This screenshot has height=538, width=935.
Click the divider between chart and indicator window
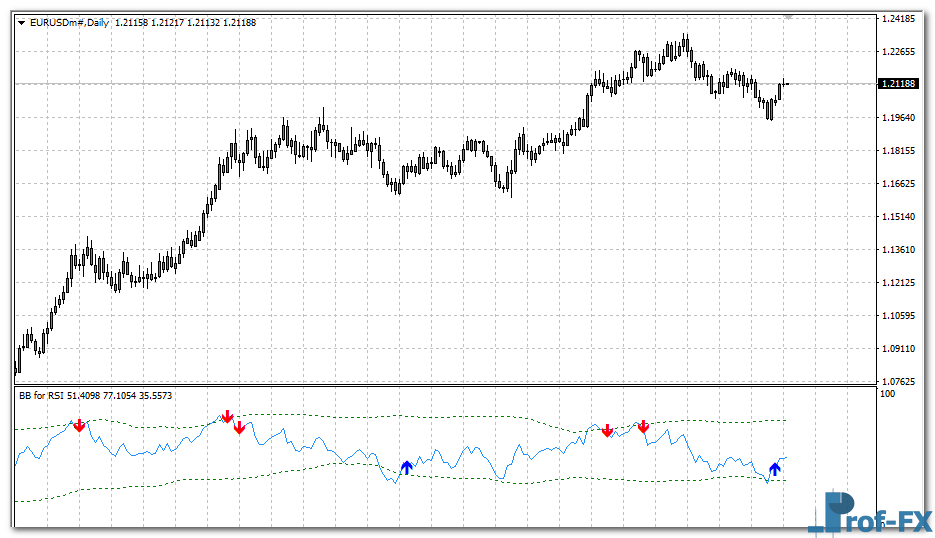tap(440, 386)
